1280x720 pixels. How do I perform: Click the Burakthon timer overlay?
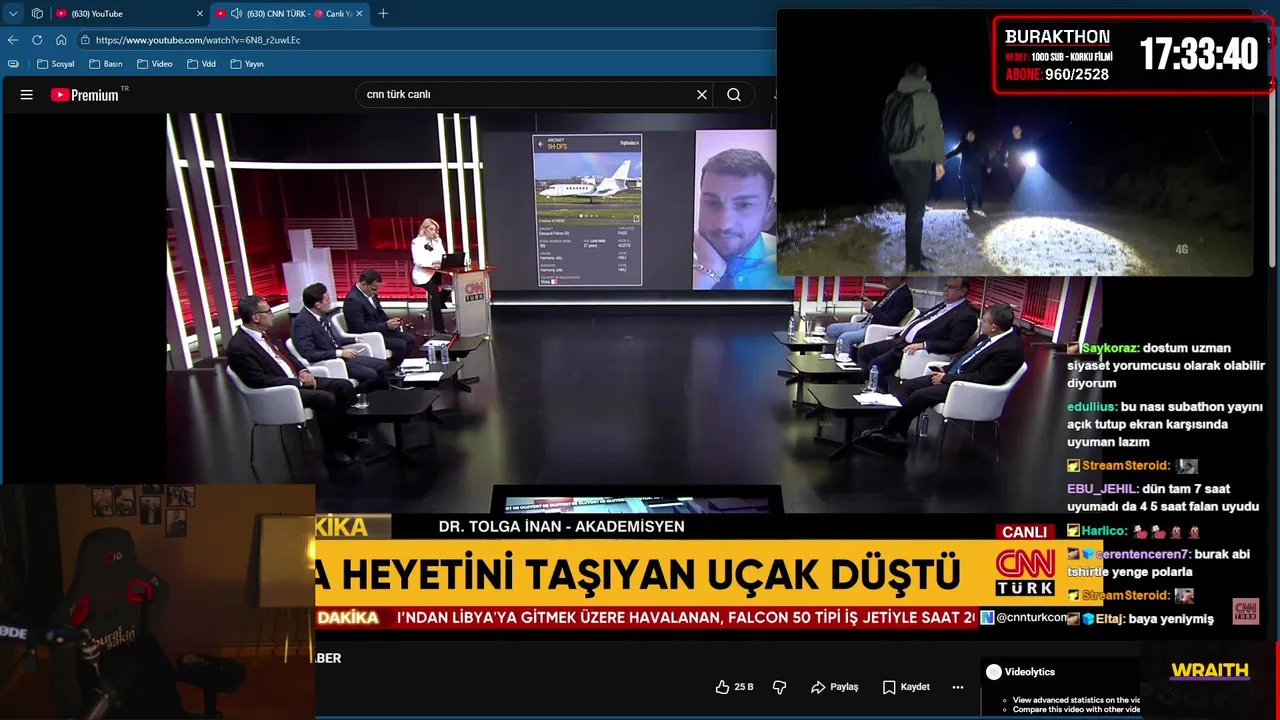pyautogui.click(x=1133, y=55)
